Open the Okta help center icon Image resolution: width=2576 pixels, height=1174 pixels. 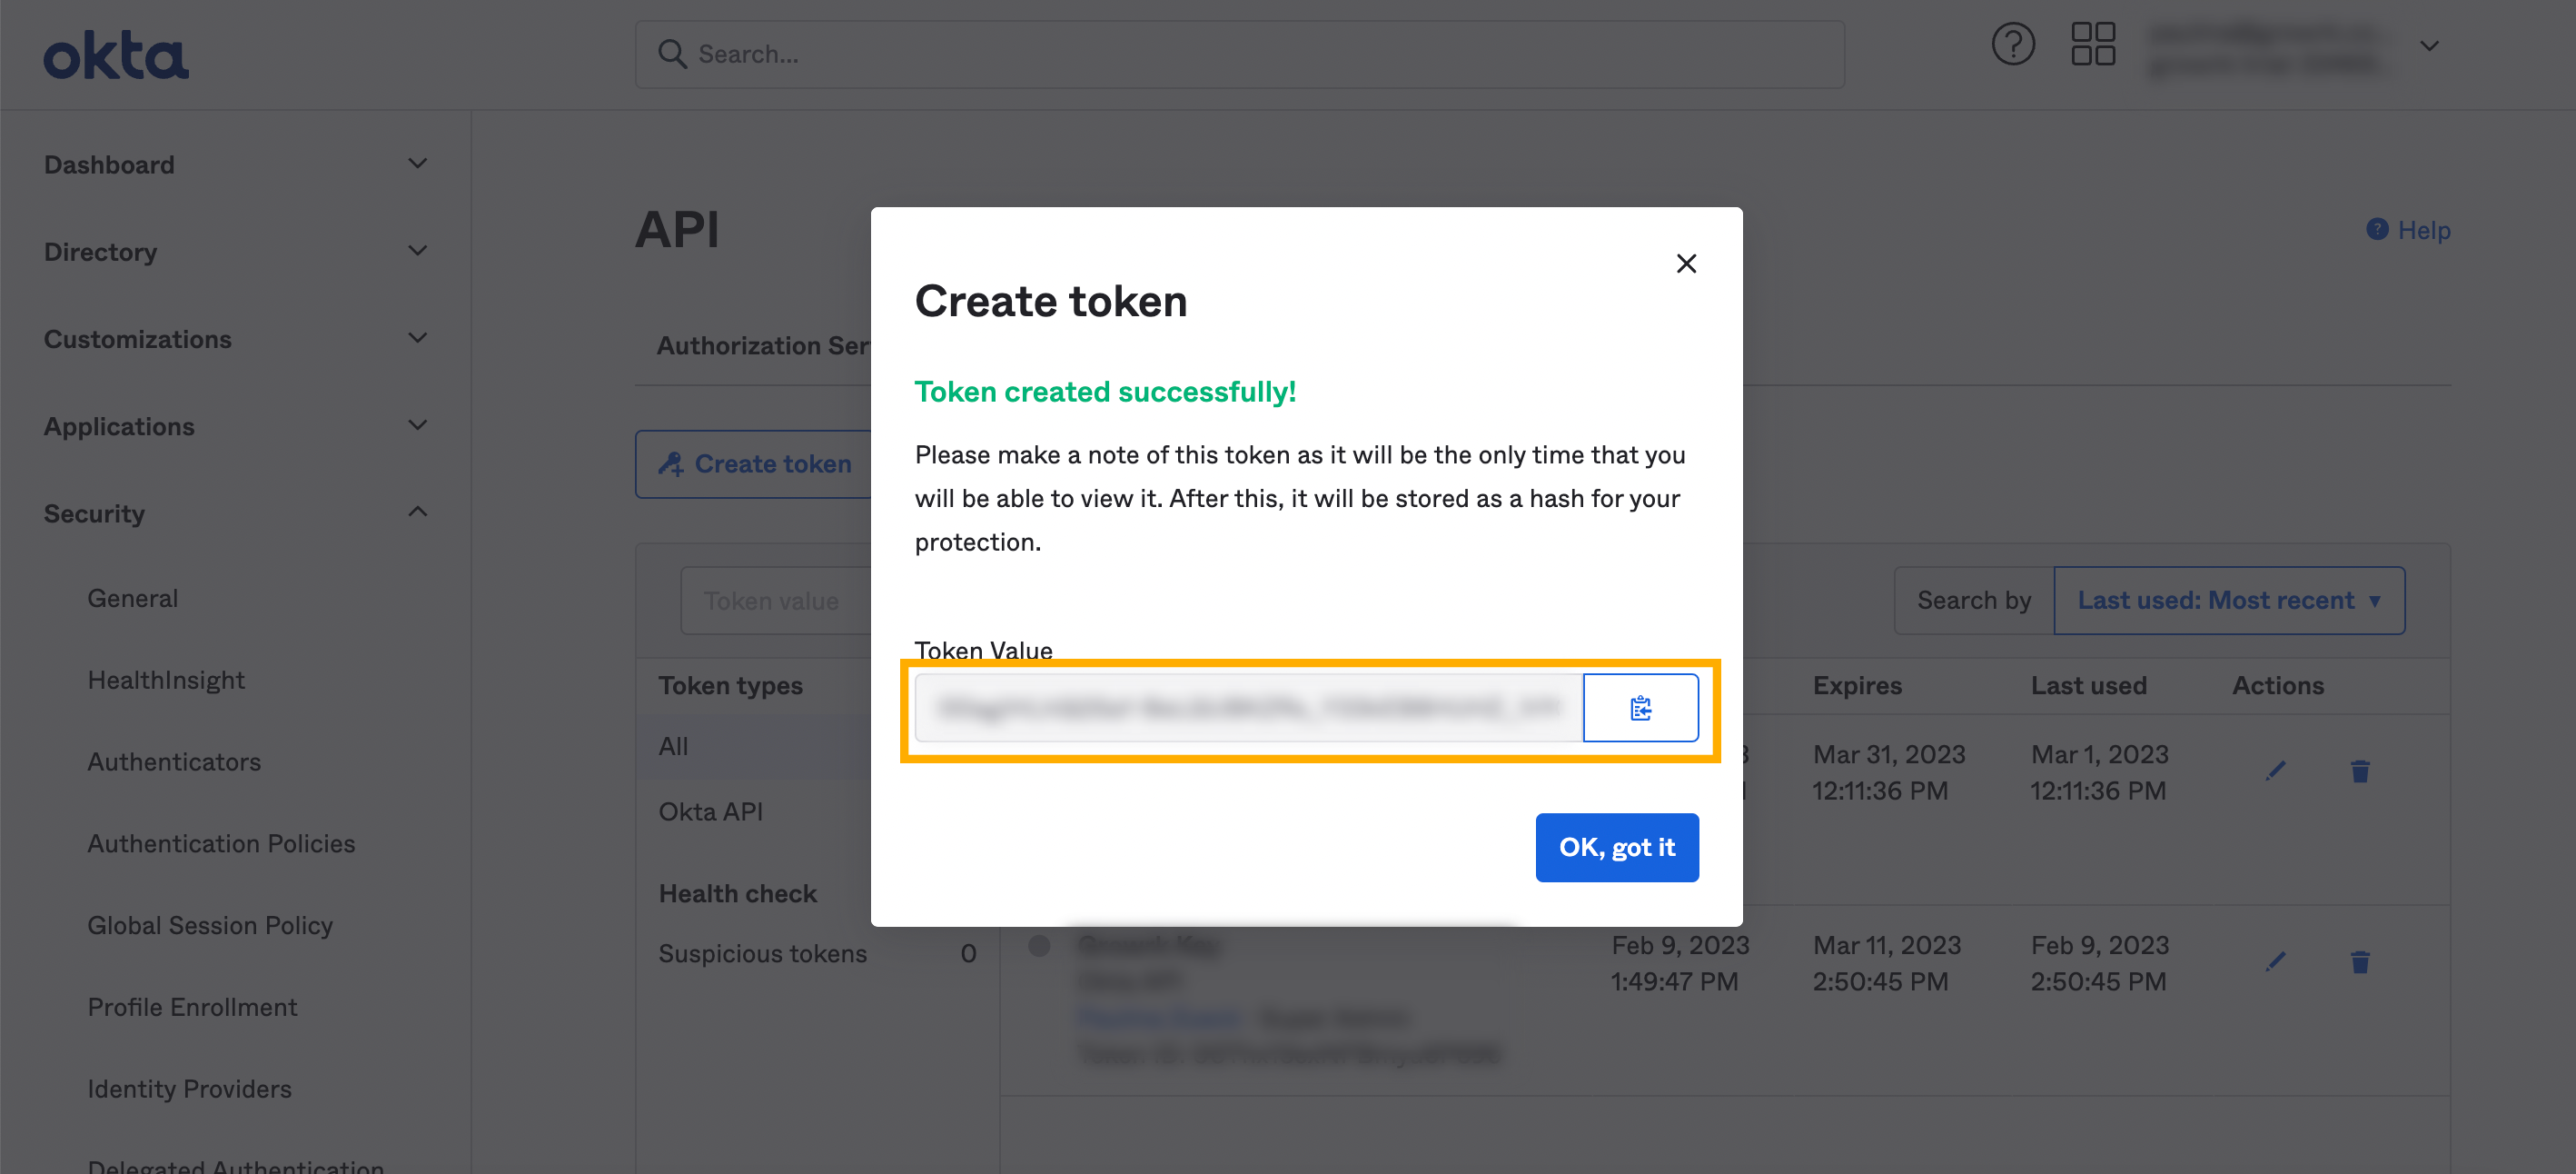click(x=2012, y=45)
